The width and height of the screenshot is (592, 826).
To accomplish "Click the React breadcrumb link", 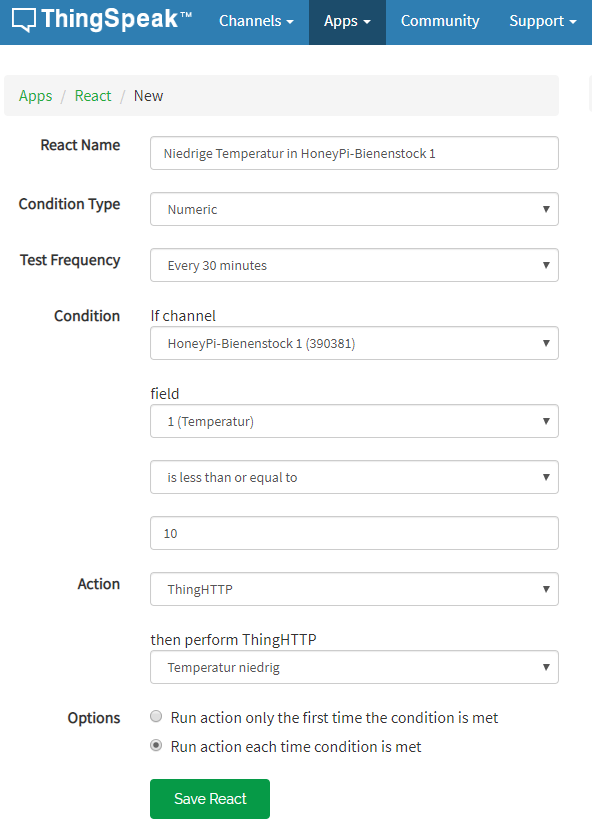I will click(93, 96).
